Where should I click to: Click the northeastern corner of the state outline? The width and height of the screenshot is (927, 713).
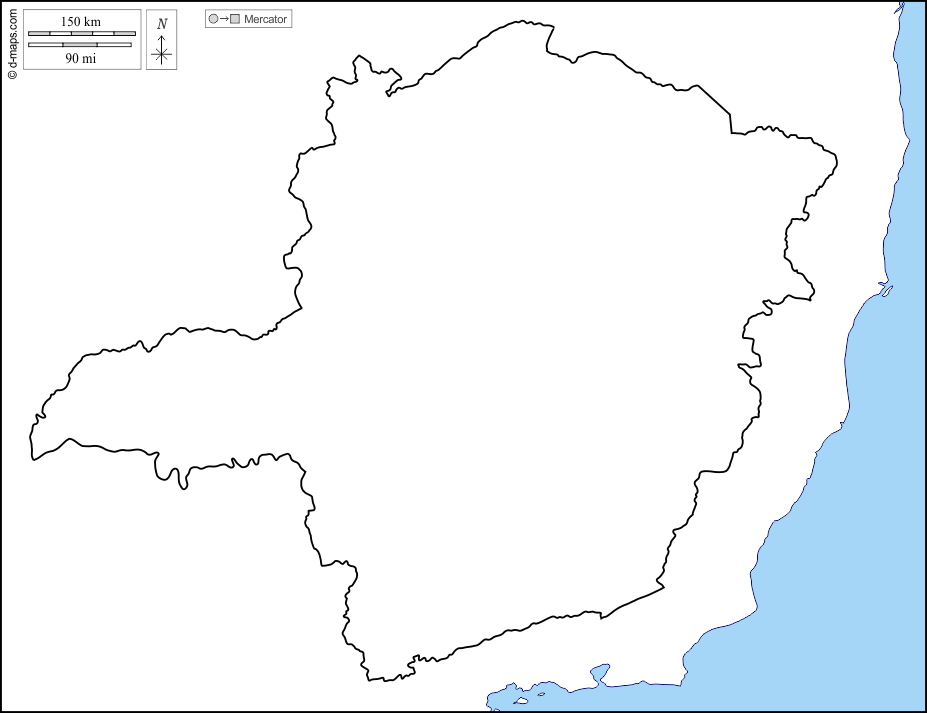(x=835, y=158)
